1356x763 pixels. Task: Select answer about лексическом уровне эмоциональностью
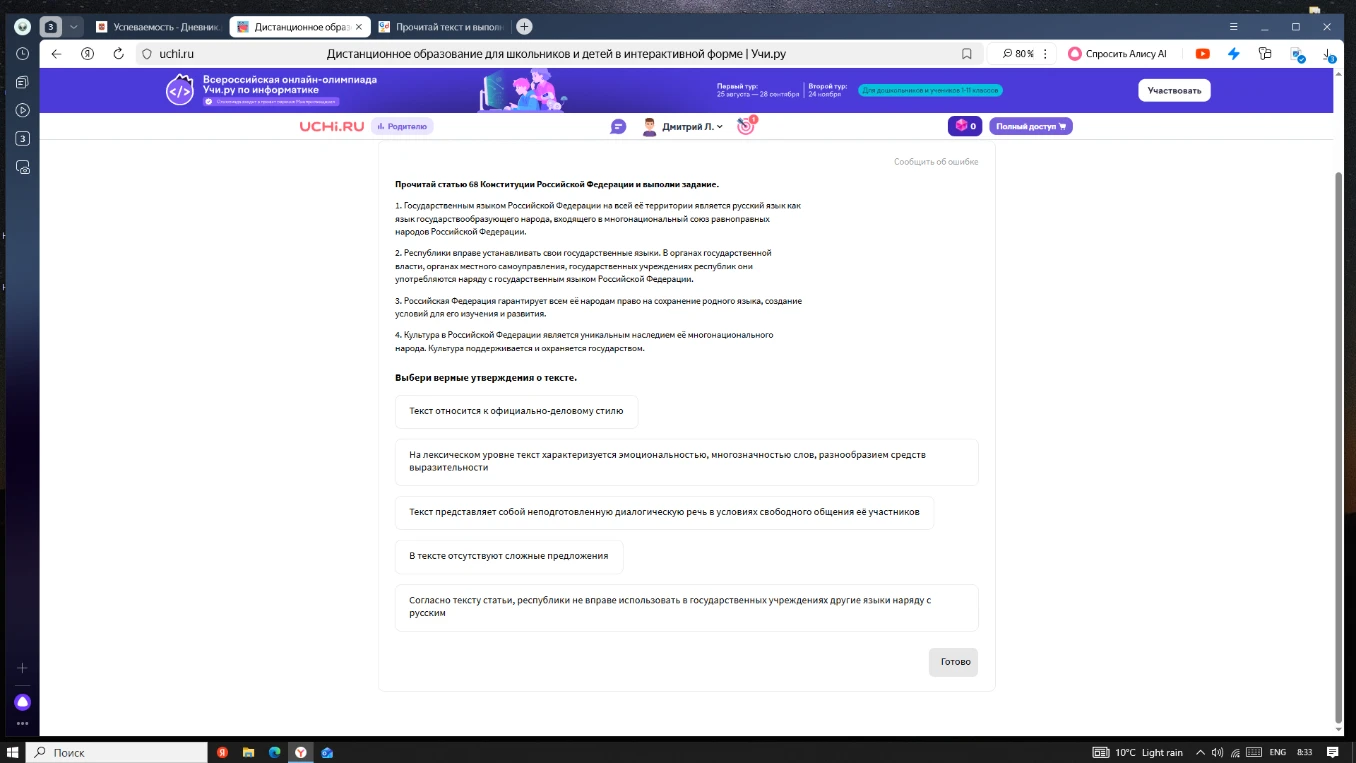pyautogui.click(x=686, y=462)
